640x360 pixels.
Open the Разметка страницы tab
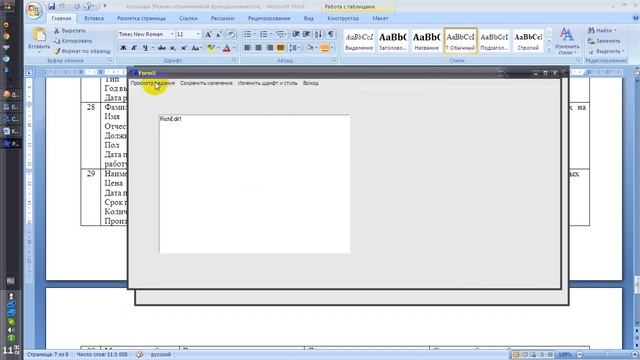coord(141,18)
